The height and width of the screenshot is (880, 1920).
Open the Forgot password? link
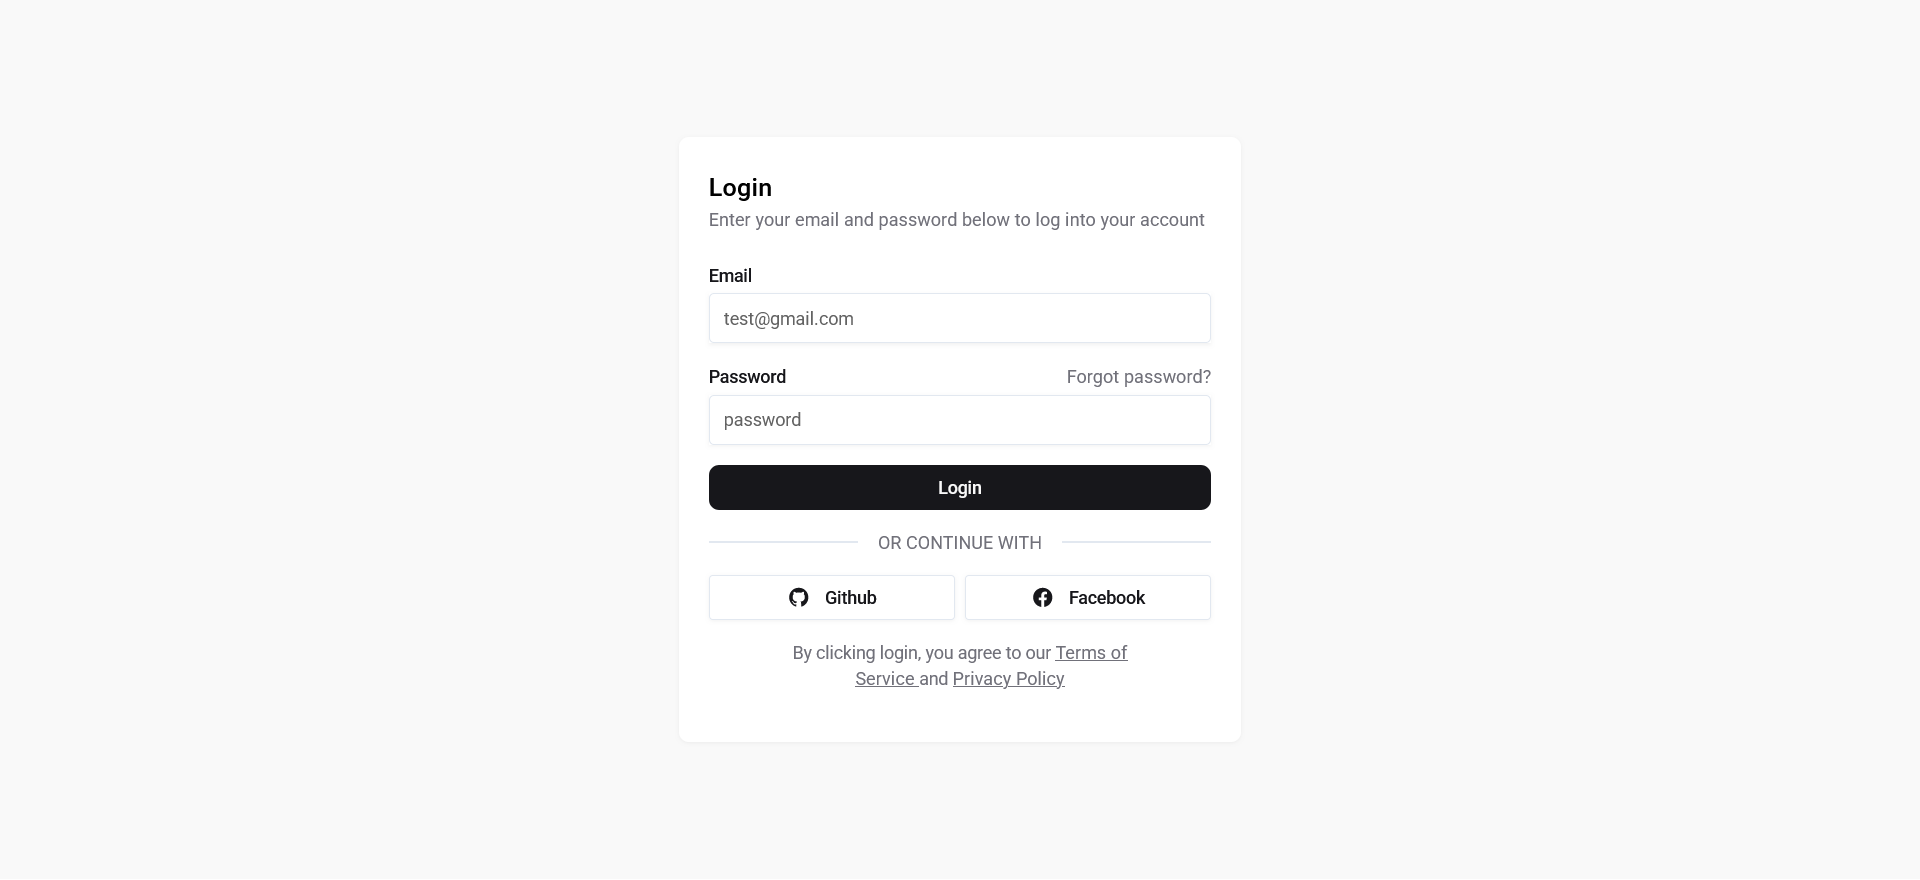1138,377
